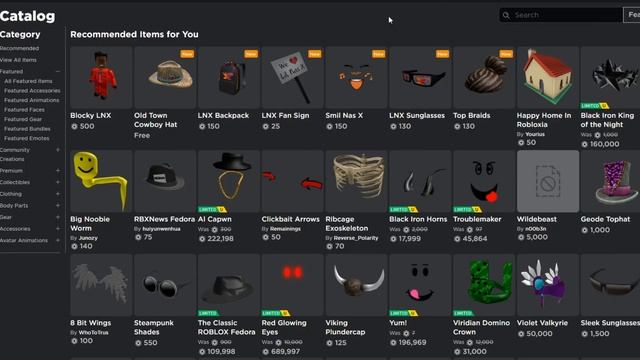
Task: Click the Geode Tophat image
Action: 610,181
